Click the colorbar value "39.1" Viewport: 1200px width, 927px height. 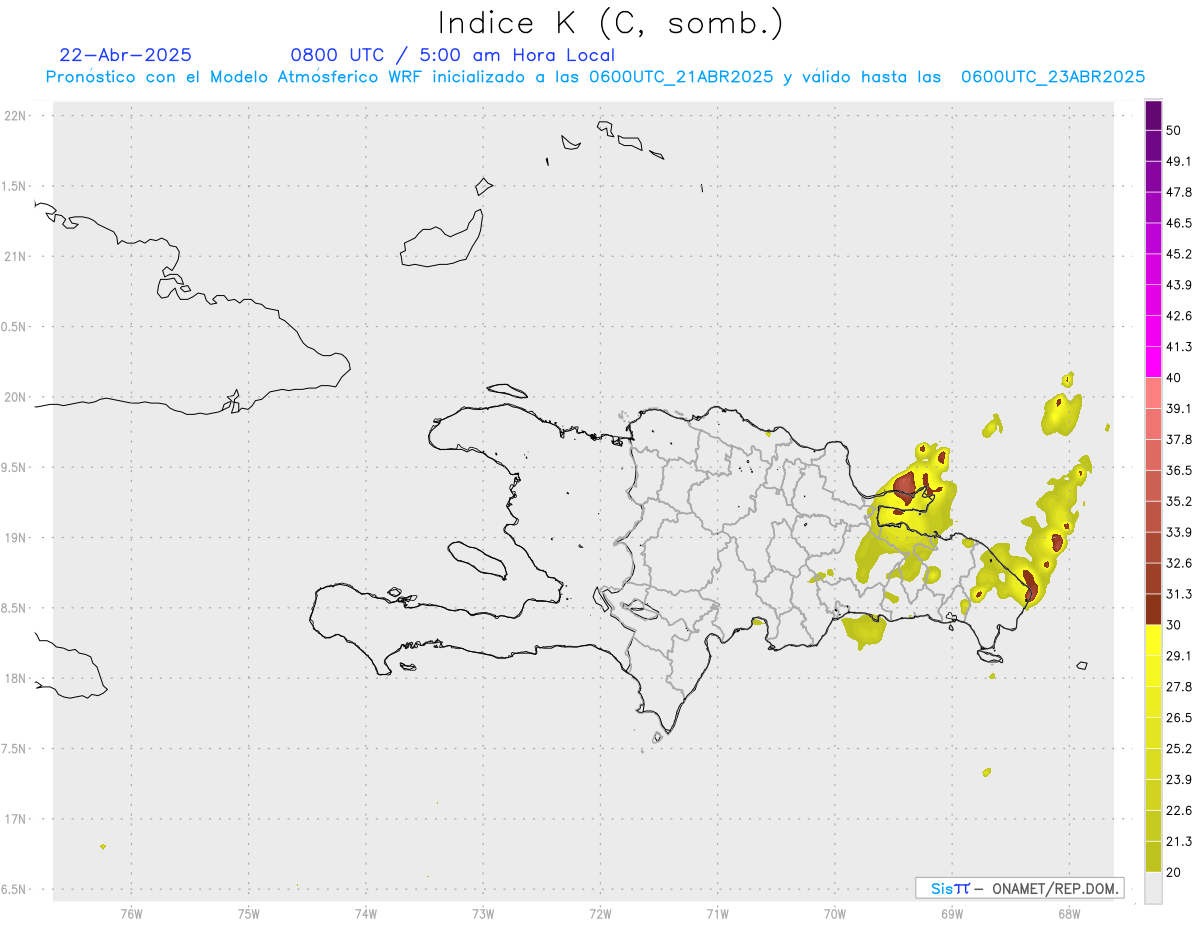tap(1179, 408)
